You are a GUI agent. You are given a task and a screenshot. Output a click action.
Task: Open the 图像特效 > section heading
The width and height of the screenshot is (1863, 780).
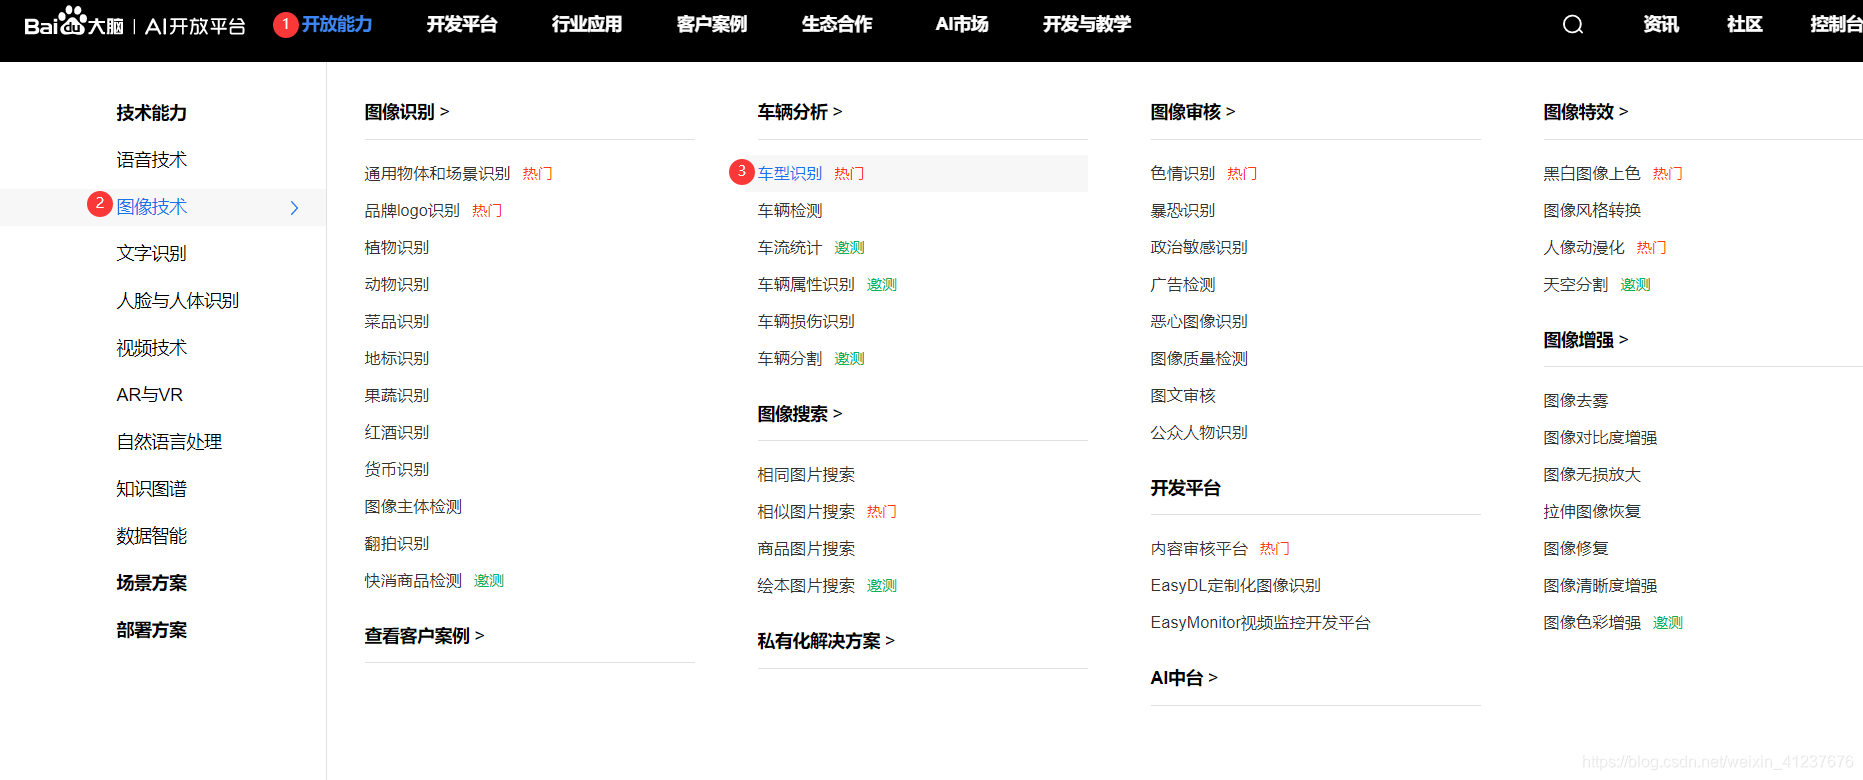(1586, 112)
